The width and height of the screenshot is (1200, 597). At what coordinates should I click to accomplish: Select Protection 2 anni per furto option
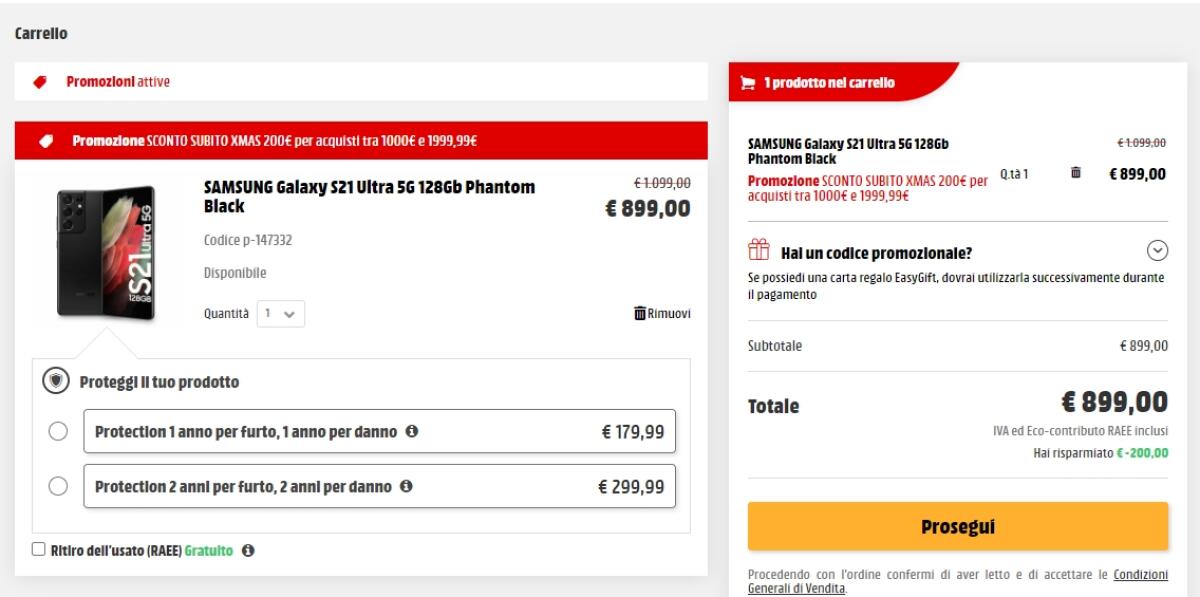click(60, 488)
